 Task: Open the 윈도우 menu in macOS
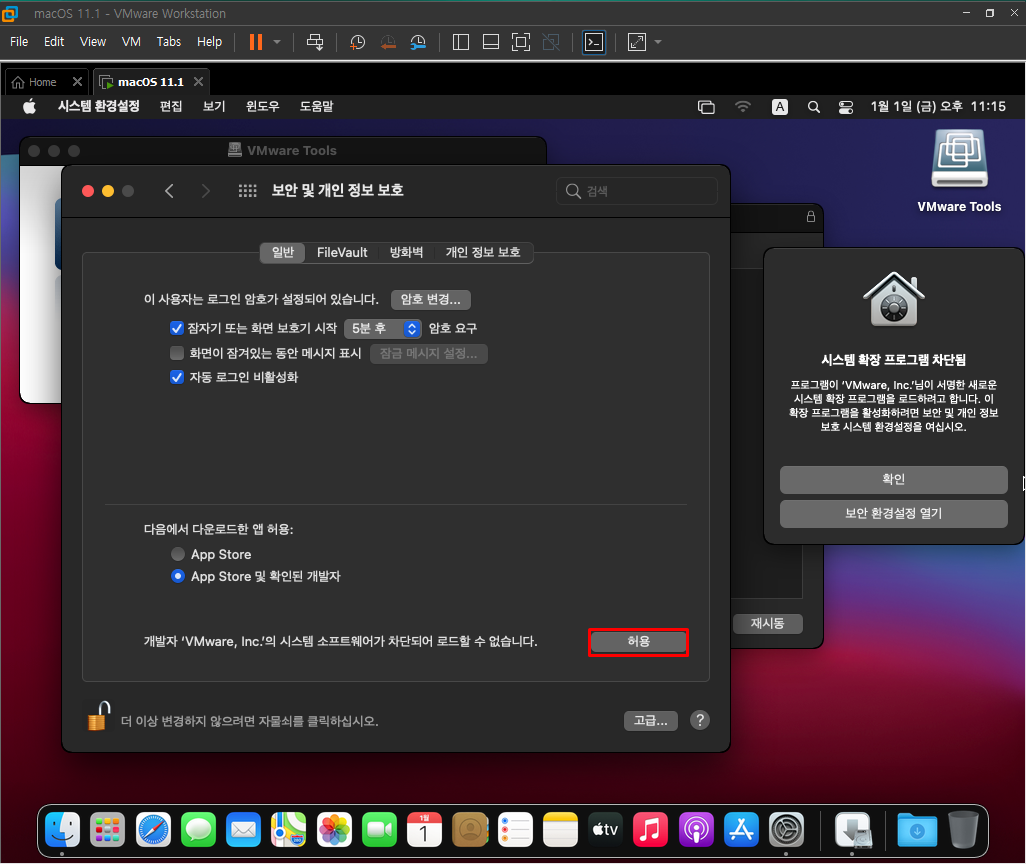262,106
